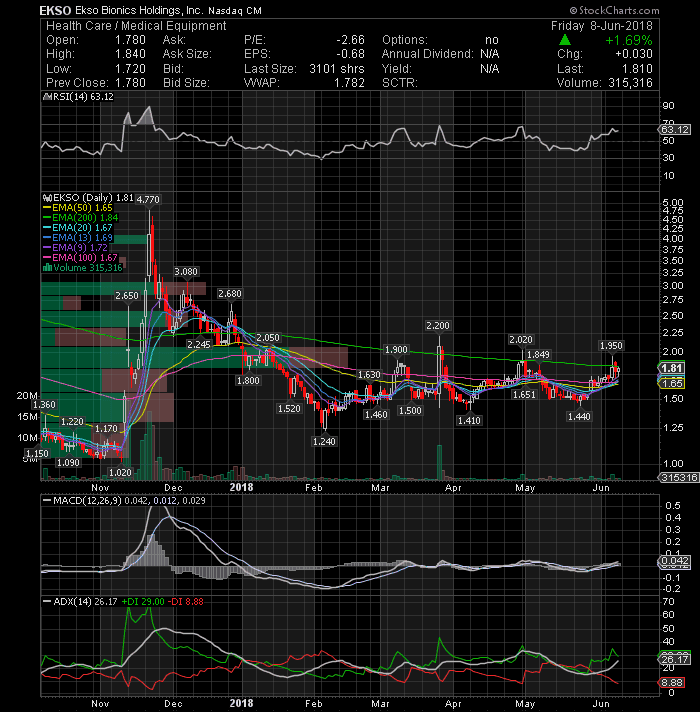The height and width of the screenshot is (712, 700).
Task: Click the Nasdaq CM exchange label
Action: (235, 11)
